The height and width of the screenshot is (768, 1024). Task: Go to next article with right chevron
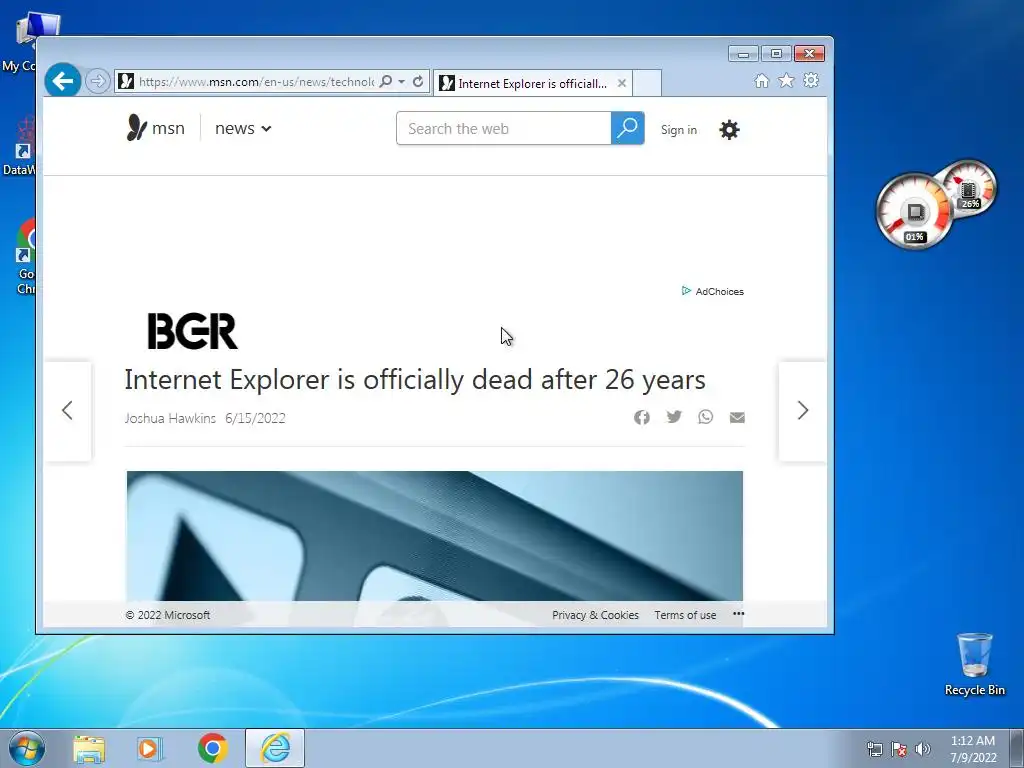[803, 411]
